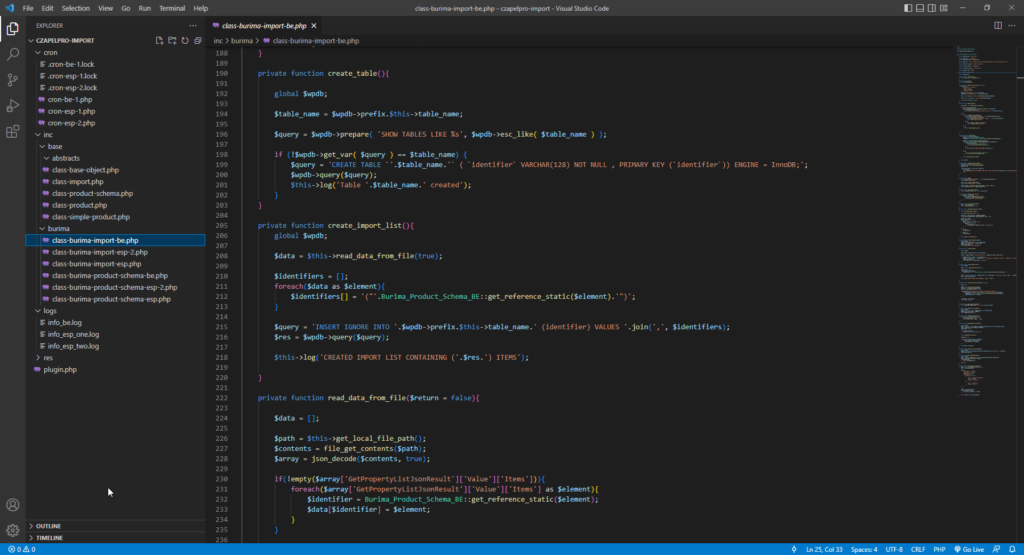This screenshot has height=555, width=1024.
Task: Expand the OUTLINE section
Action: [x=116, y=526]
